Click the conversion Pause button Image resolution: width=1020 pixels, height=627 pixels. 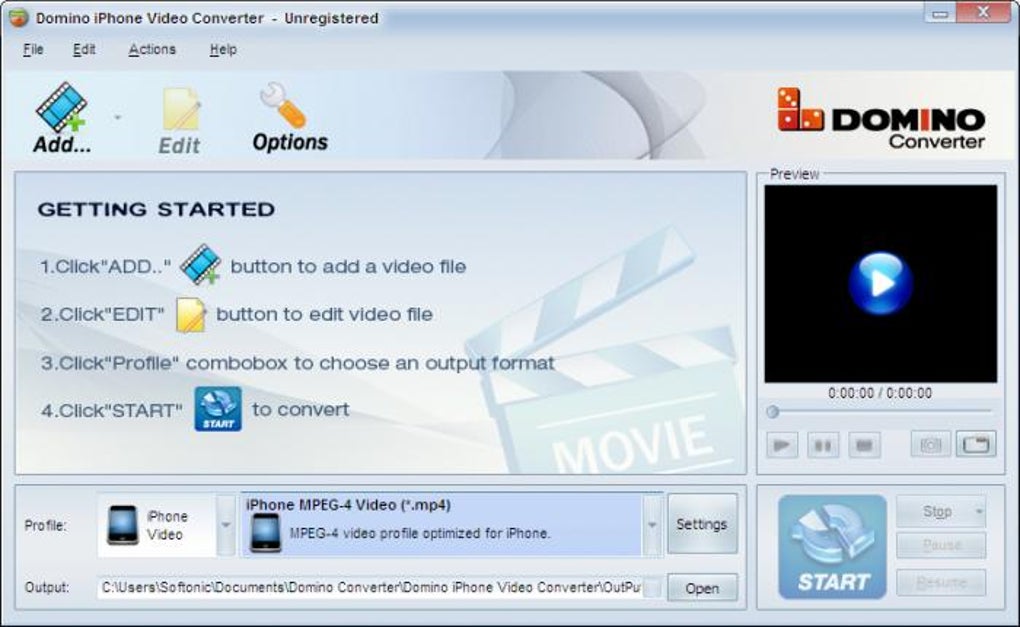pyautogui.click(x=941, y=545)
